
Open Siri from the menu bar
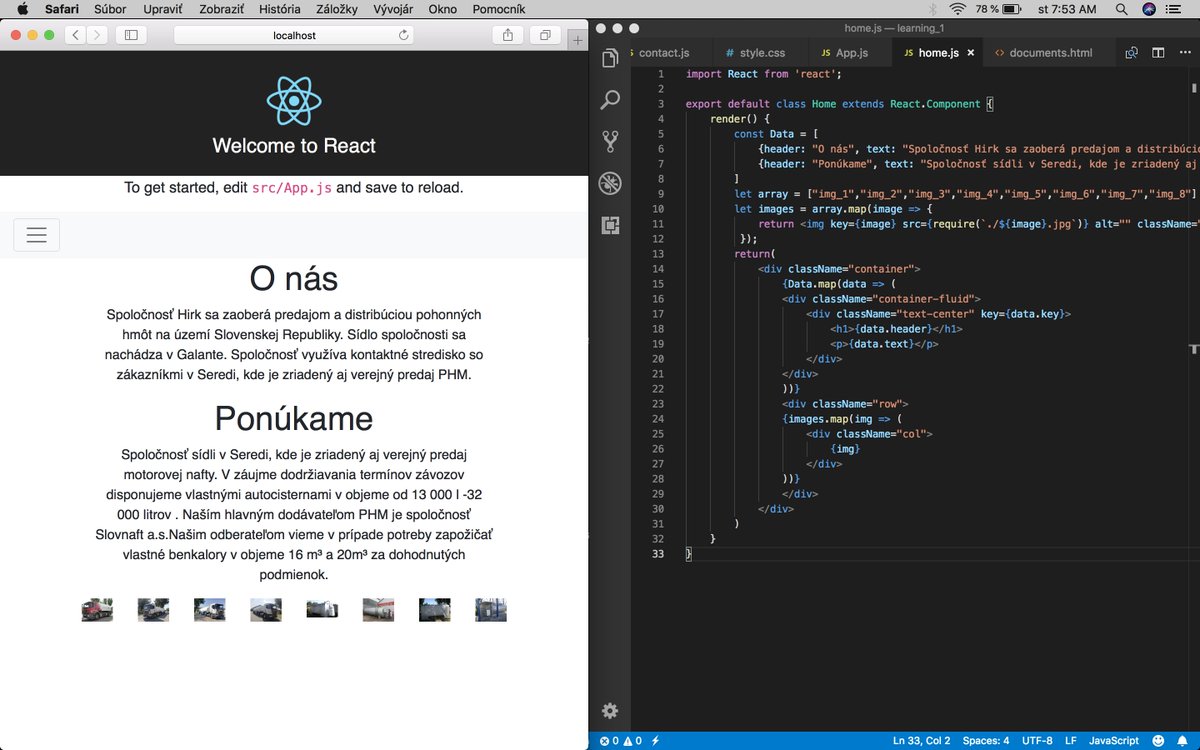[x=1149, y=9]
